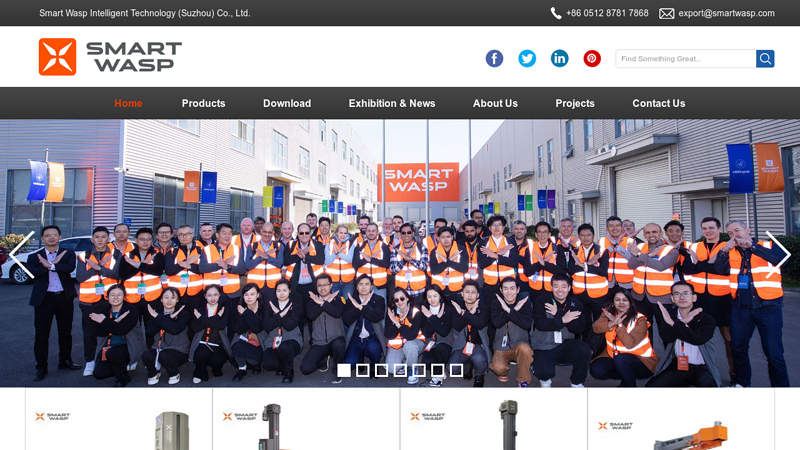The height and width of the screenshot is (450, 800).
Task: Click the Smart Wasp logo
Action: coord(110,57)
